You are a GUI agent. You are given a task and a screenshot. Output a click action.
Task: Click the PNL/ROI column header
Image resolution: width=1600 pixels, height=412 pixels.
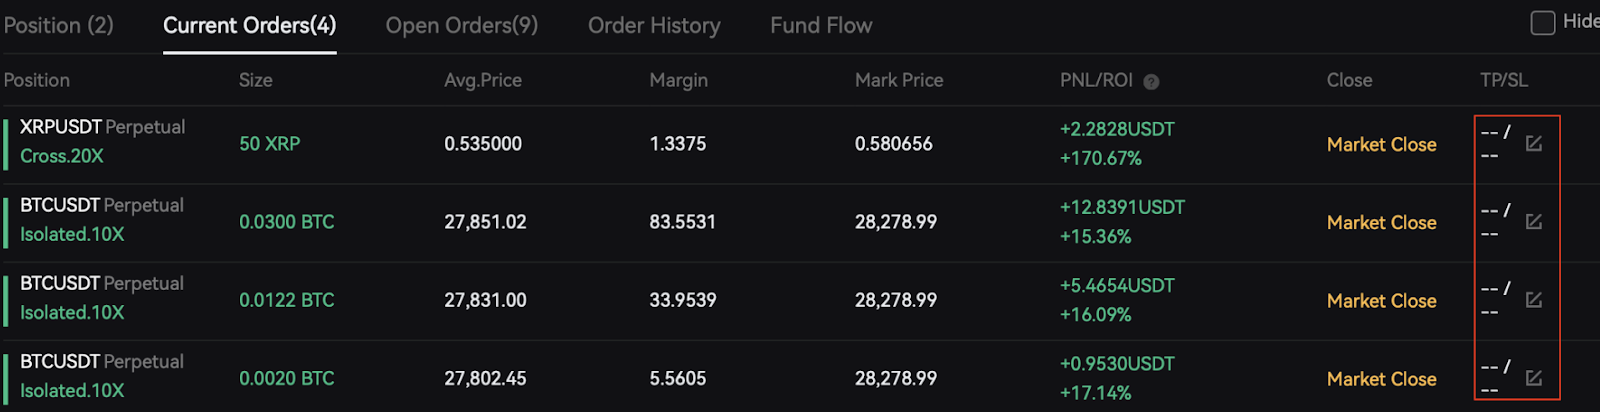[1096, 80]
